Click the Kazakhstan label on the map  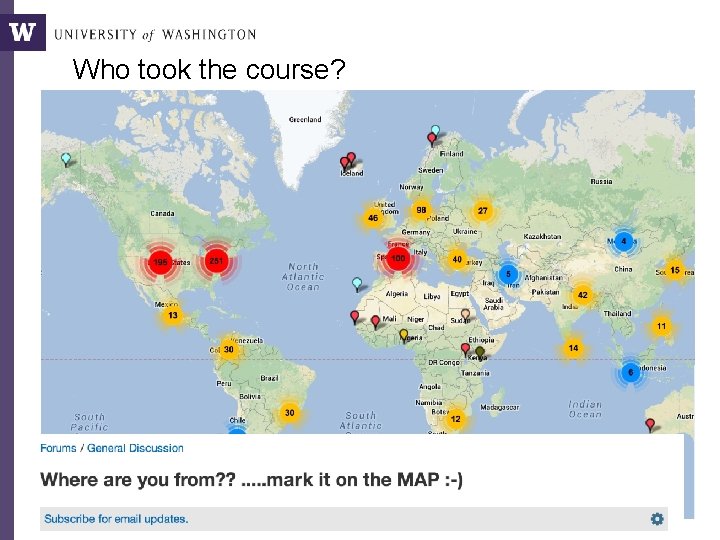tap(542, 236)
